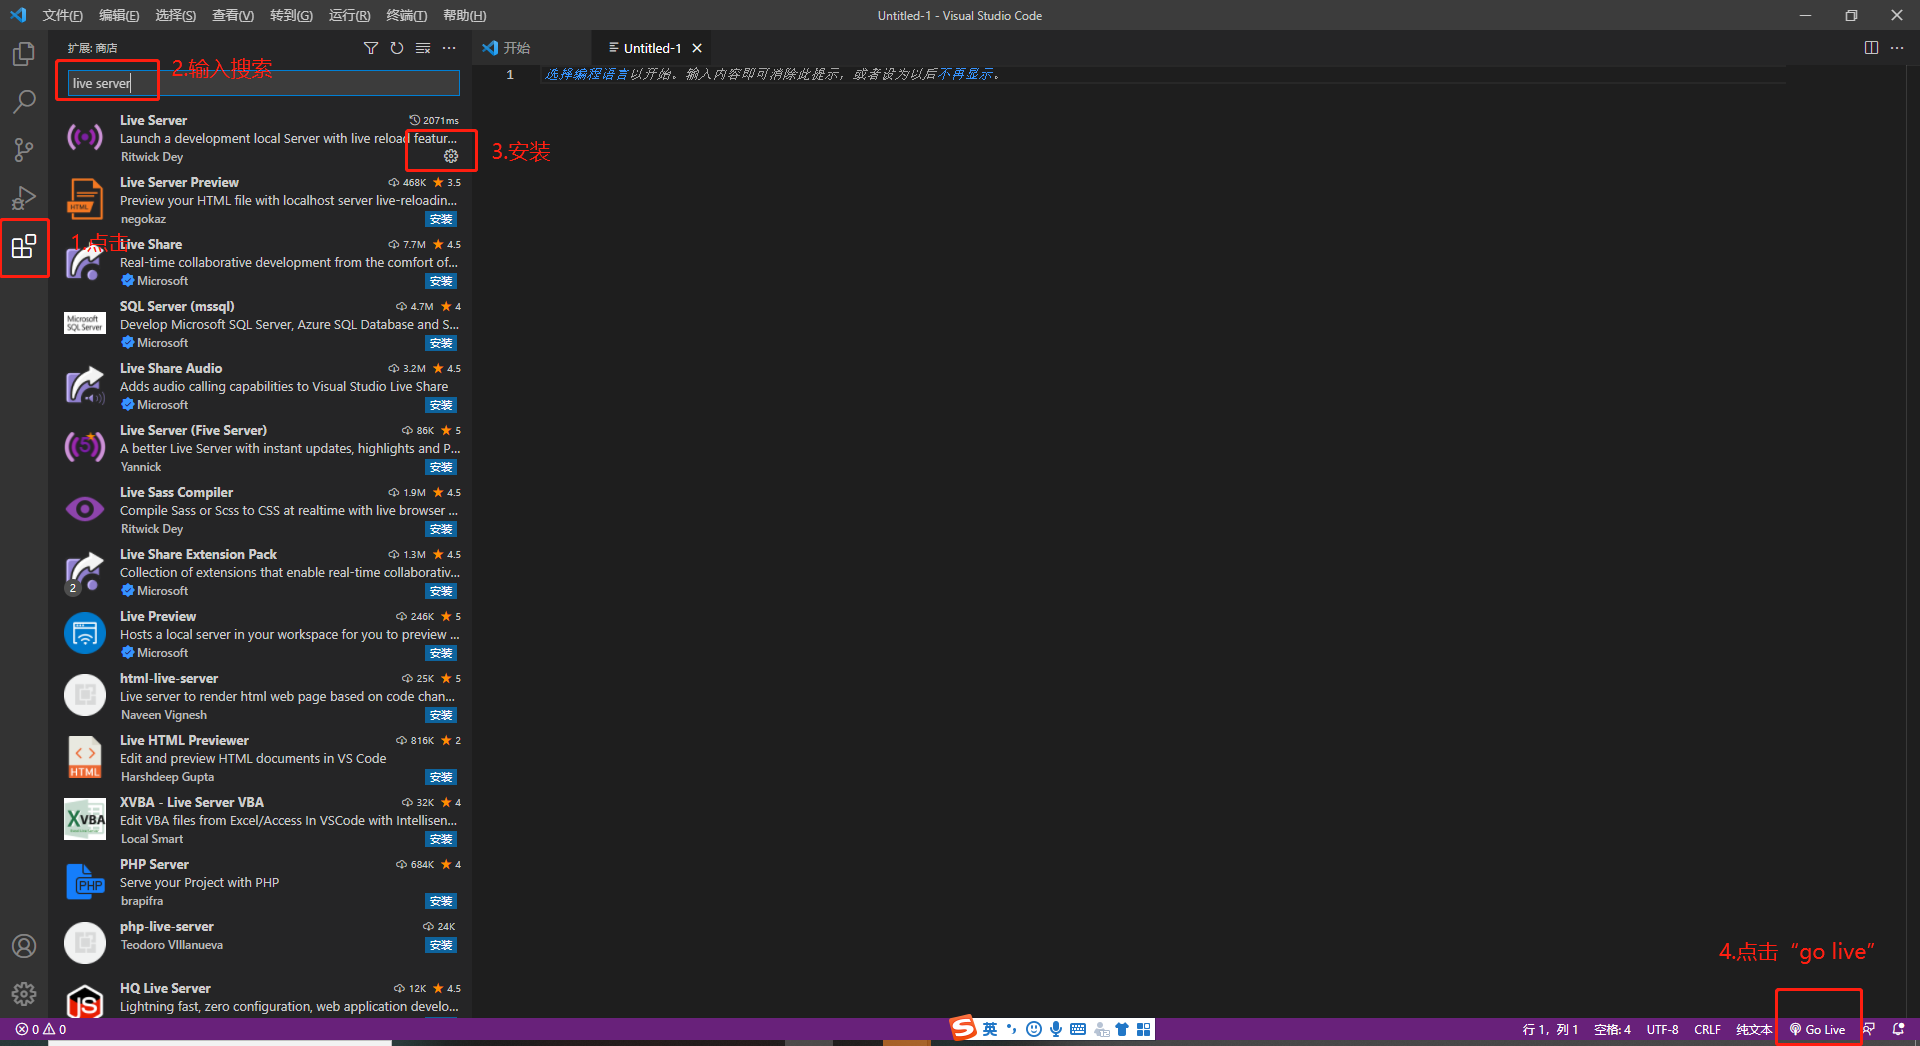Screen dimensions: 1920x1046
Task: Open Run and Debug view
Action: pyautogui.click(x=24, y=197)
